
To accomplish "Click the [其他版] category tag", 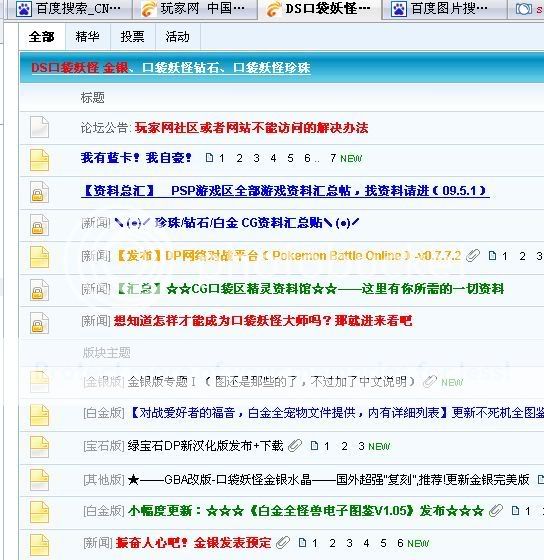I will (x=104, y=479).
